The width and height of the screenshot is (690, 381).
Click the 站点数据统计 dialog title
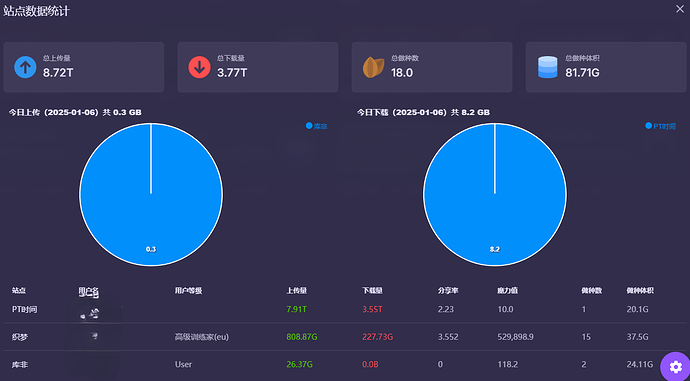click(x=36, y=11)
